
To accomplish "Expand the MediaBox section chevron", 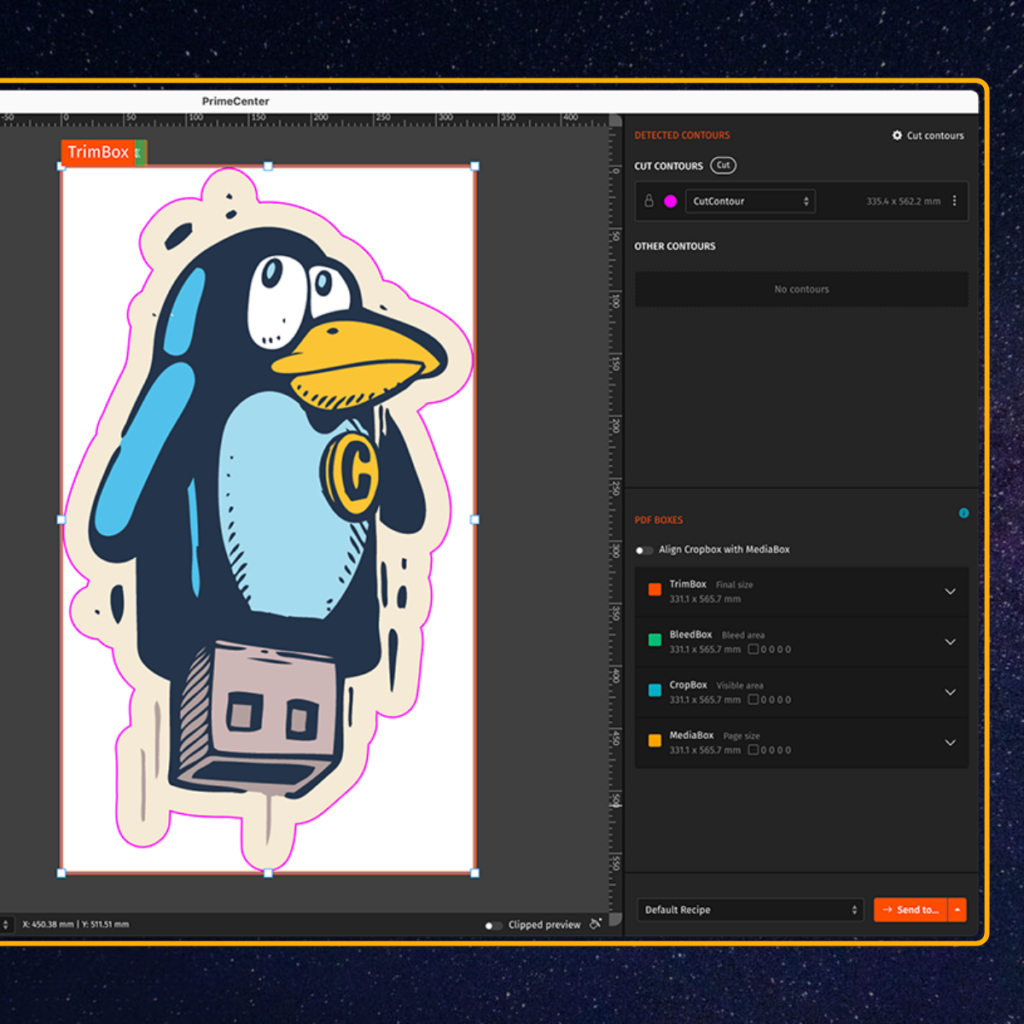I will 950,742.
